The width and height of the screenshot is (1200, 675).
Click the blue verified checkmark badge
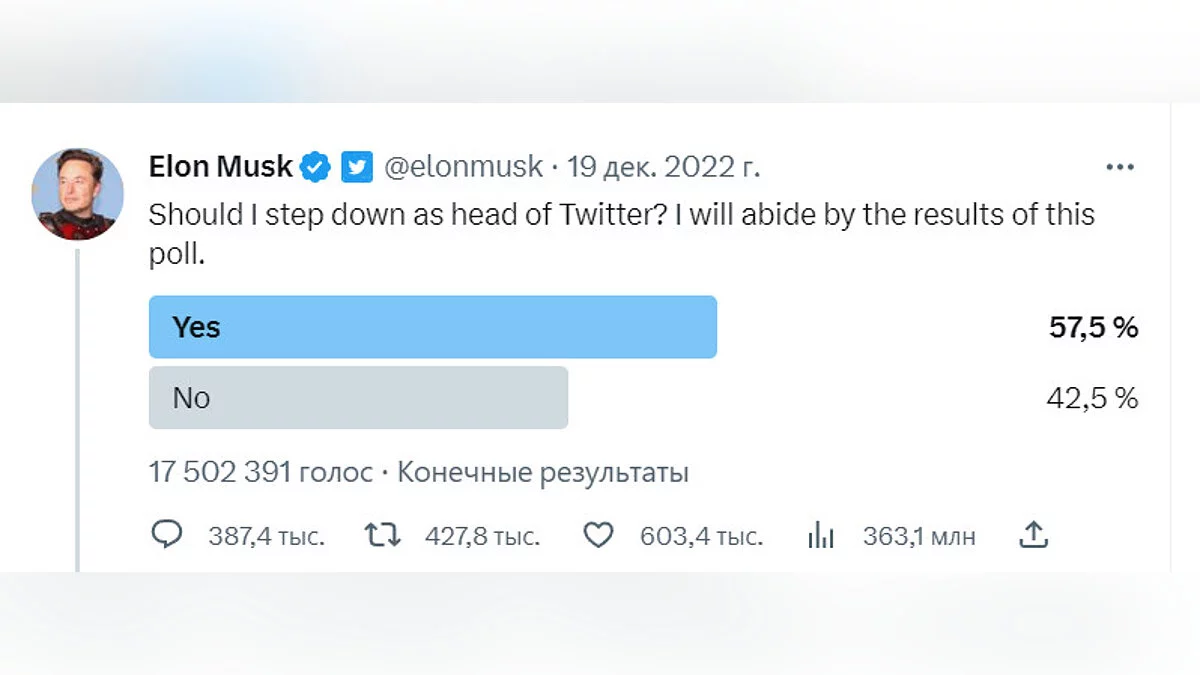coord(316,166)
